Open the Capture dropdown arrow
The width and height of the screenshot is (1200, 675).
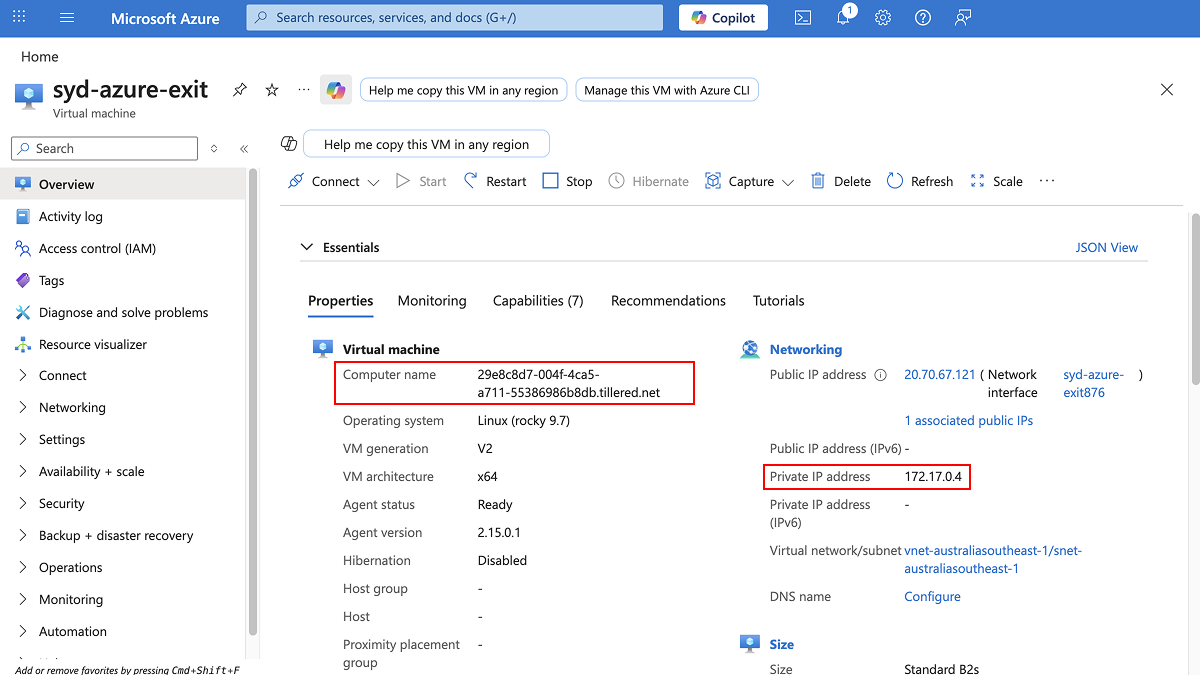[787, 181]
